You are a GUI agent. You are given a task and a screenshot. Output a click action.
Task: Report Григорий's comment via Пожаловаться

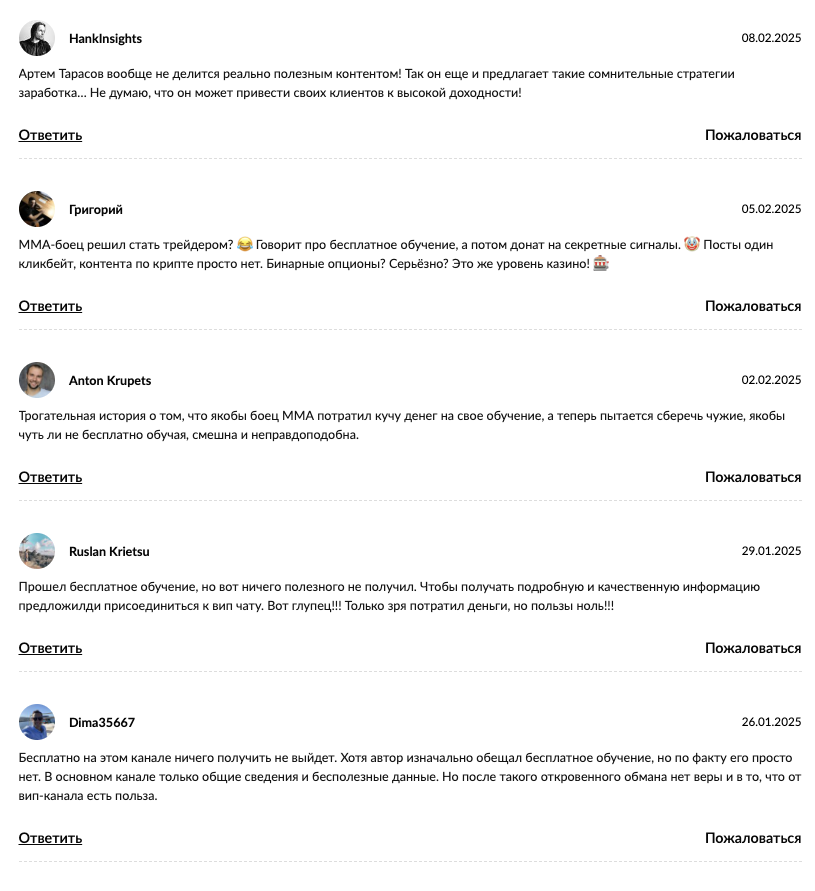pos(753,306)
